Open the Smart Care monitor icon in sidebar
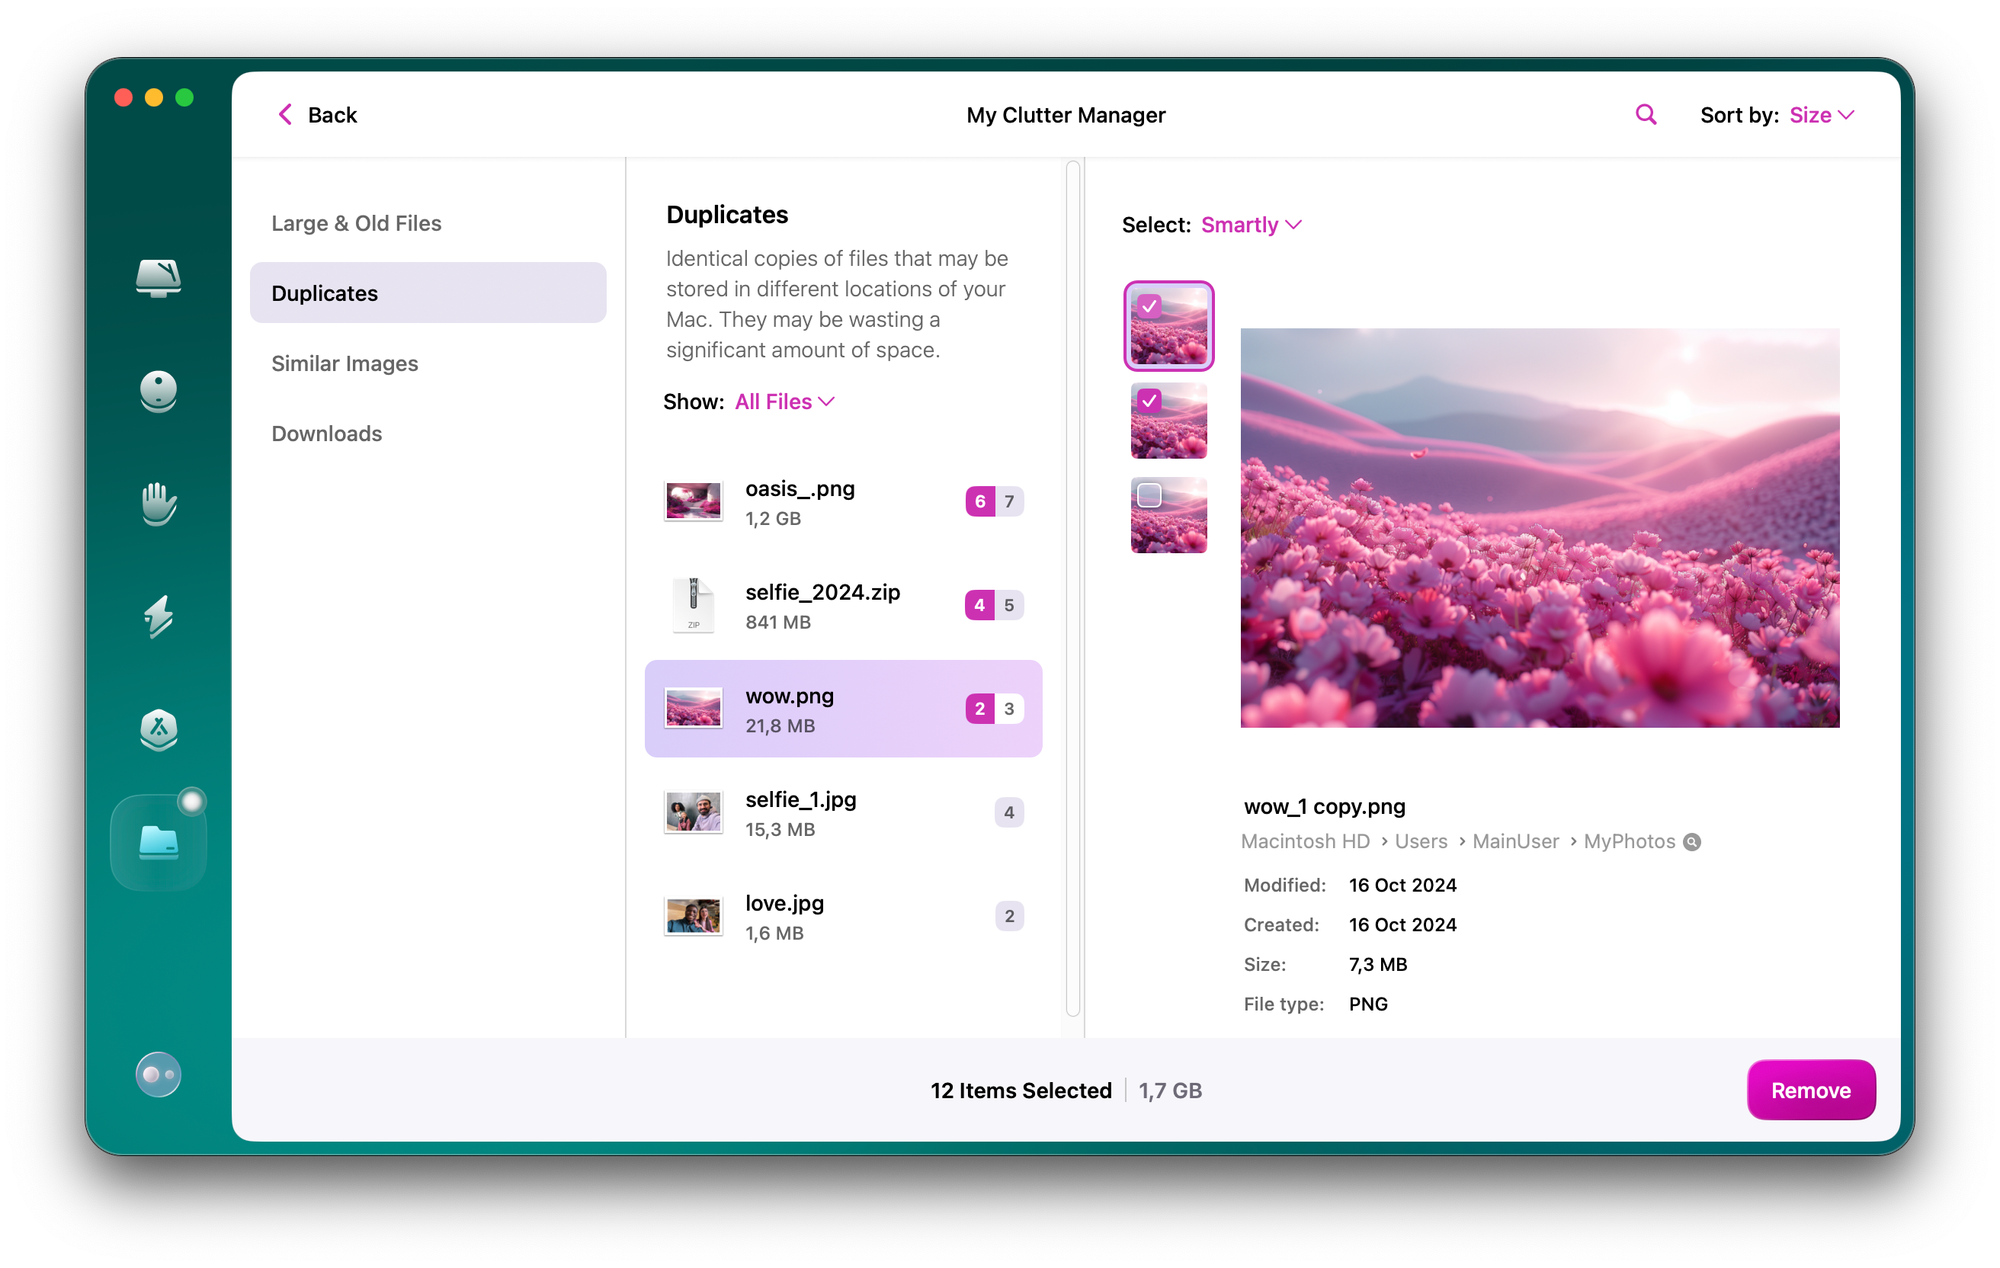 (158, 277)
